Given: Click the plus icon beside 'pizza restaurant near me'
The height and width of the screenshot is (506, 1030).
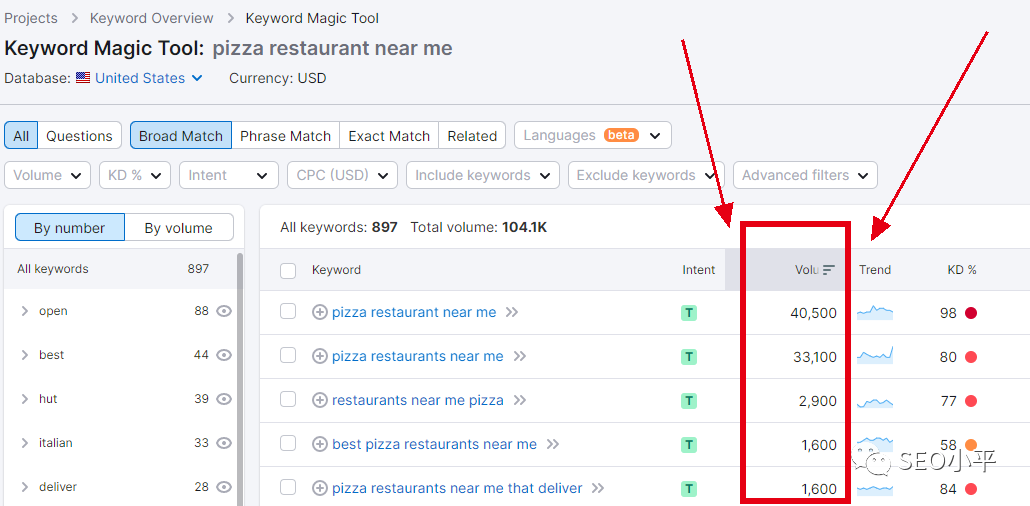Looking at the screenshot, I should 320,312.
